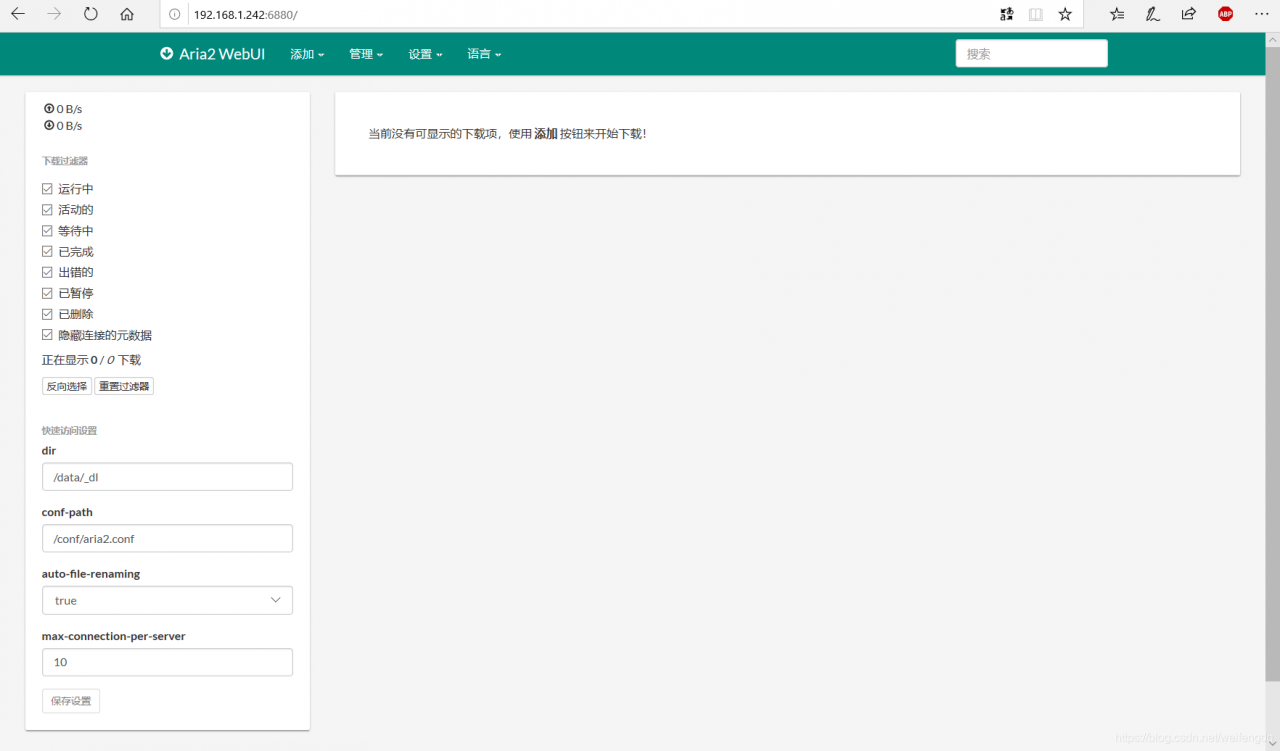Click the 保存设置 button

point(70,700)
